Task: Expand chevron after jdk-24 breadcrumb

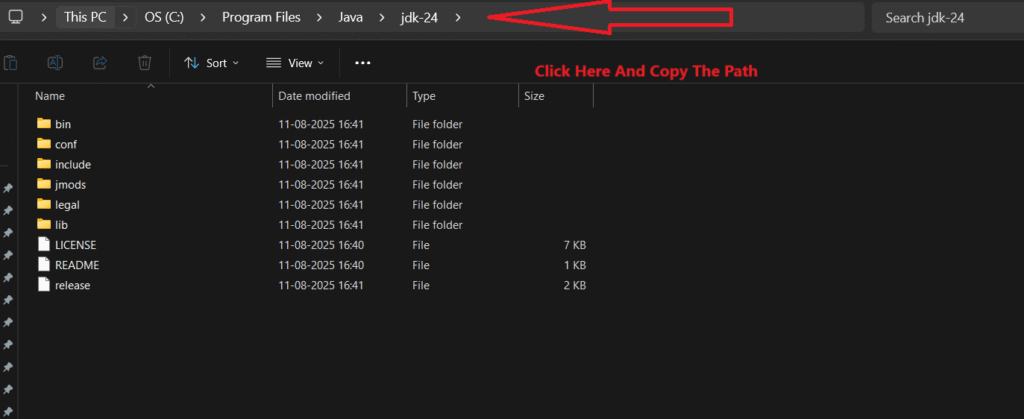Action: coord(458,18)
